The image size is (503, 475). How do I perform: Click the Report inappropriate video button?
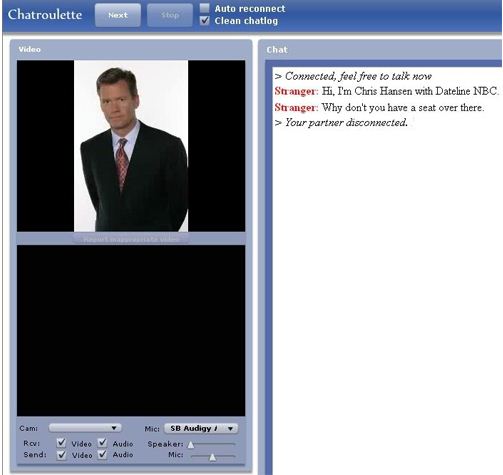pyautogui.click(x=131, y=239)
